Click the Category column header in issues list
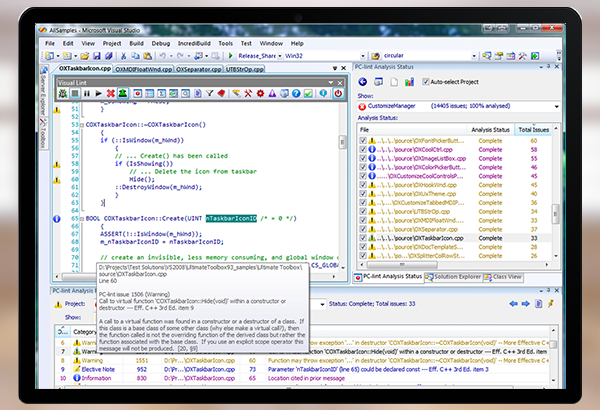The width and height of the screenshot is (600, 410). (x=83, y=332)
